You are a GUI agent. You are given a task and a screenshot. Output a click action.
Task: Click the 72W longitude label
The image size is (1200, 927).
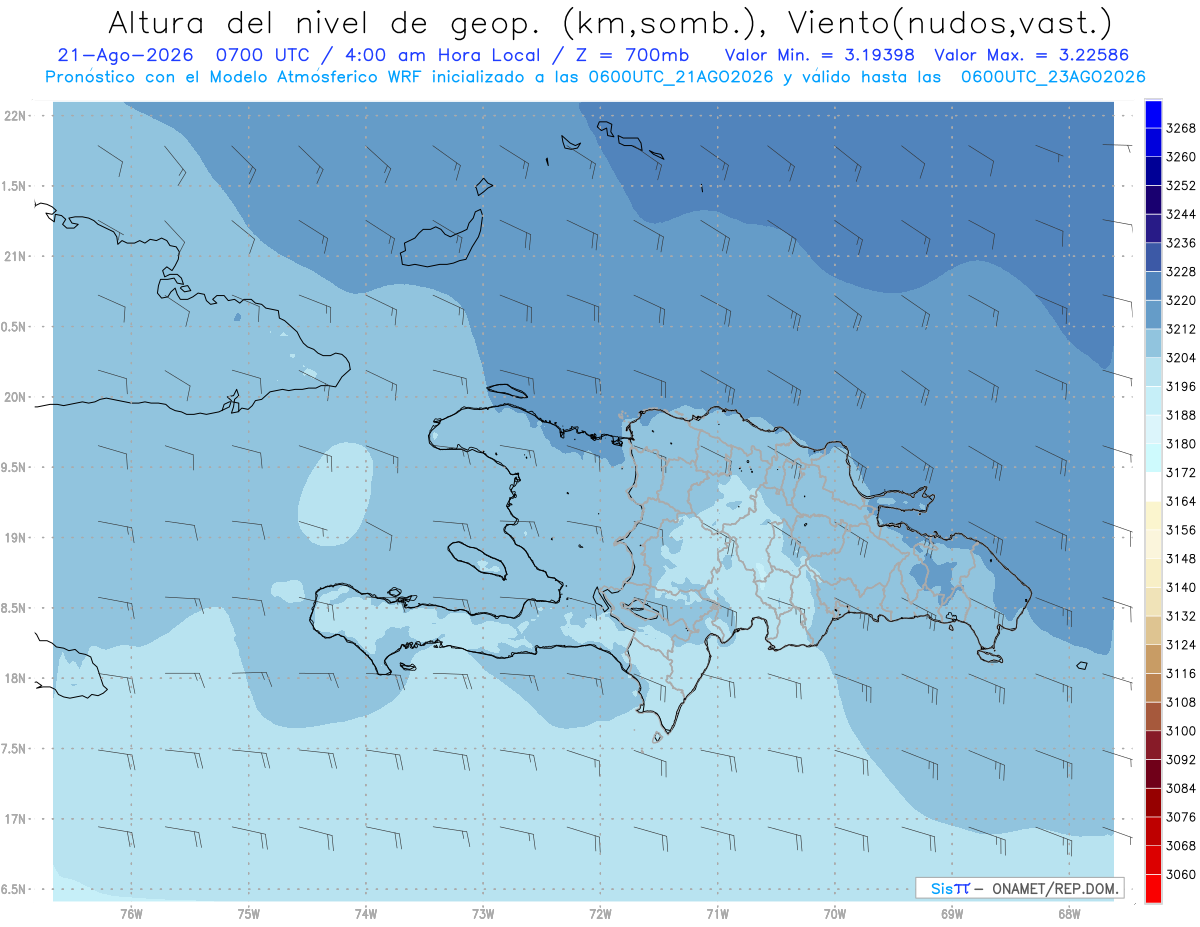point(600,913)
